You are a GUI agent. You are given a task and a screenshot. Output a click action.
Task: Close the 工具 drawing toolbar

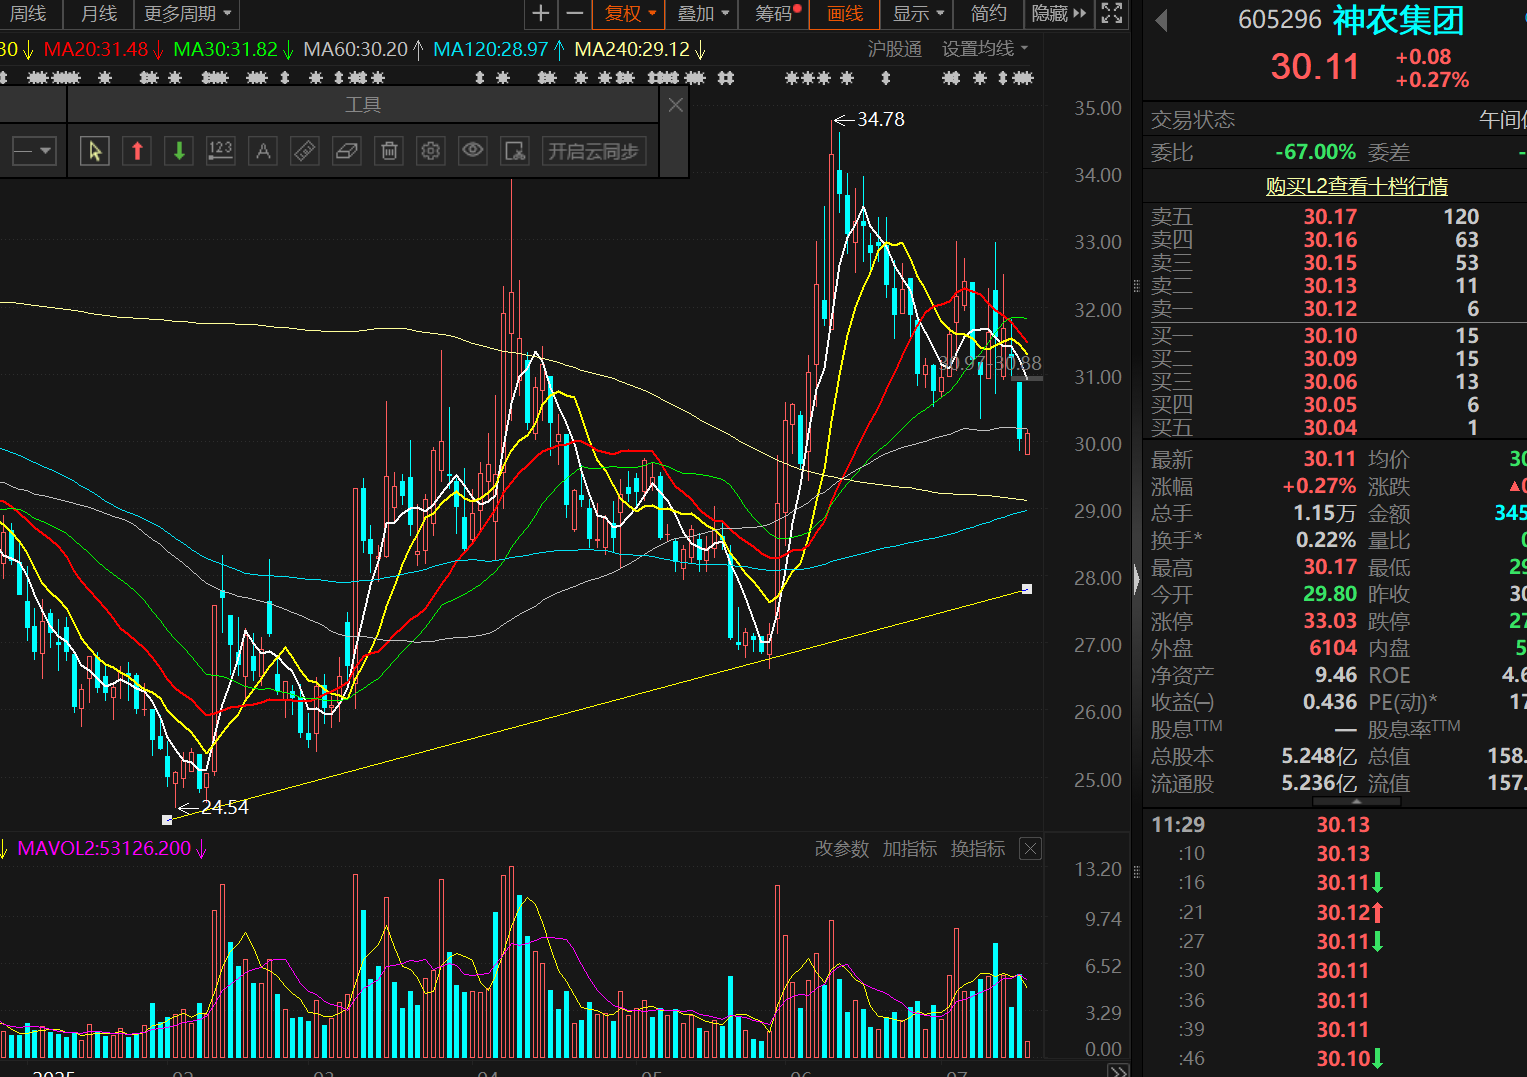click(x=676, y=105)
